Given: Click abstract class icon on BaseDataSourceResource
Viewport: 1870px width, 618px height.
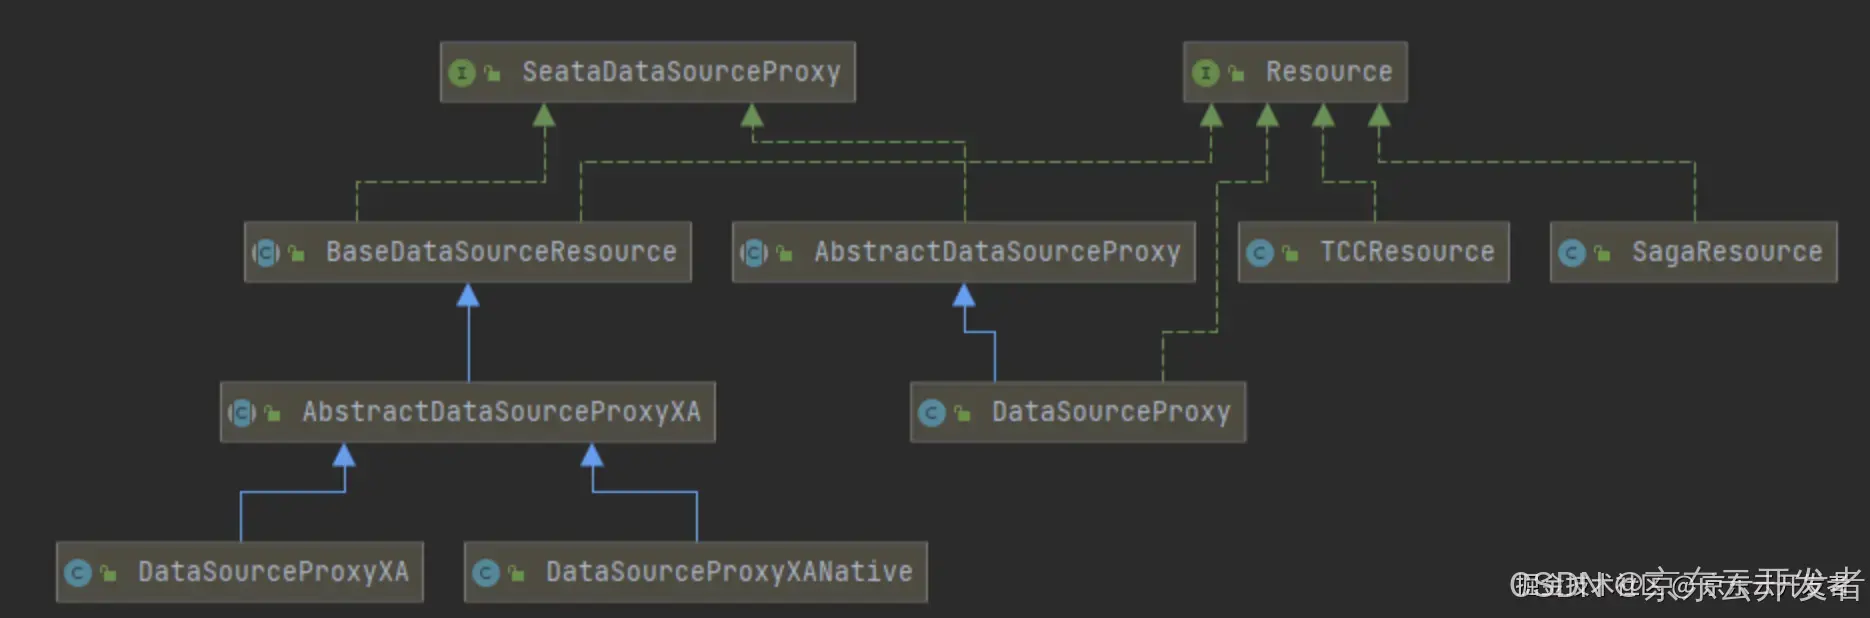Looking at the screenshot, I should tap(266, 253).
